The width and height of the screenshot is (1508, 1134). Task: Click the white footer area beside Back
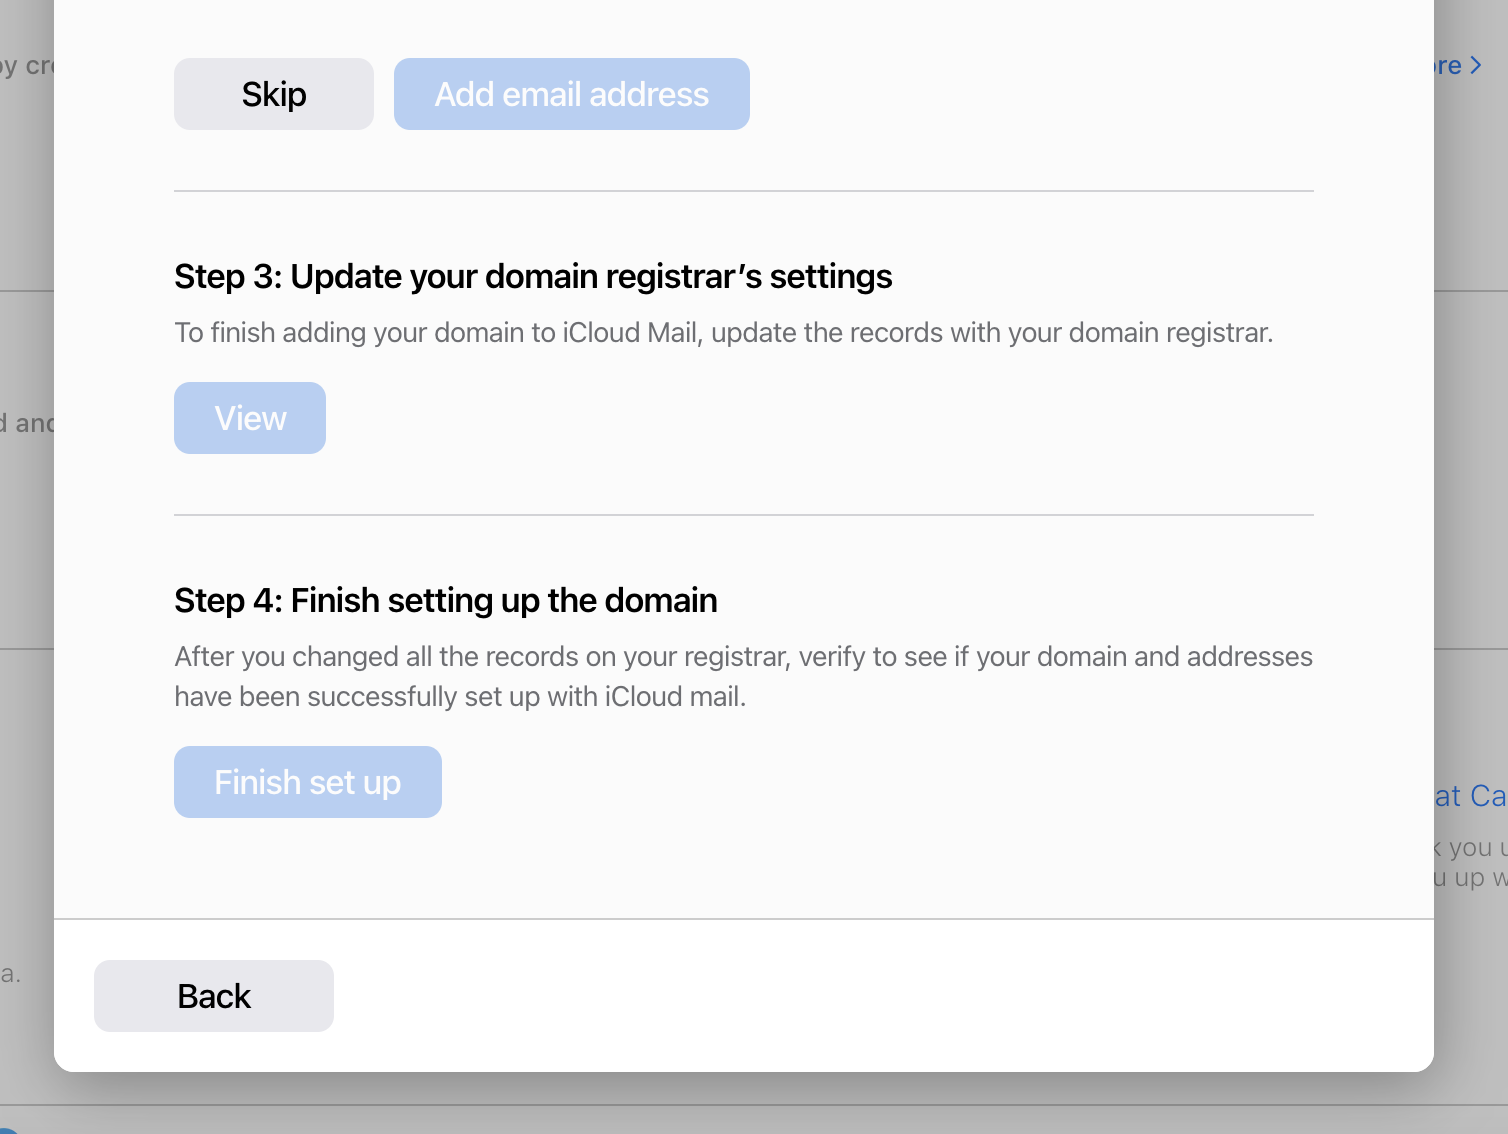[x=884, y=996]
